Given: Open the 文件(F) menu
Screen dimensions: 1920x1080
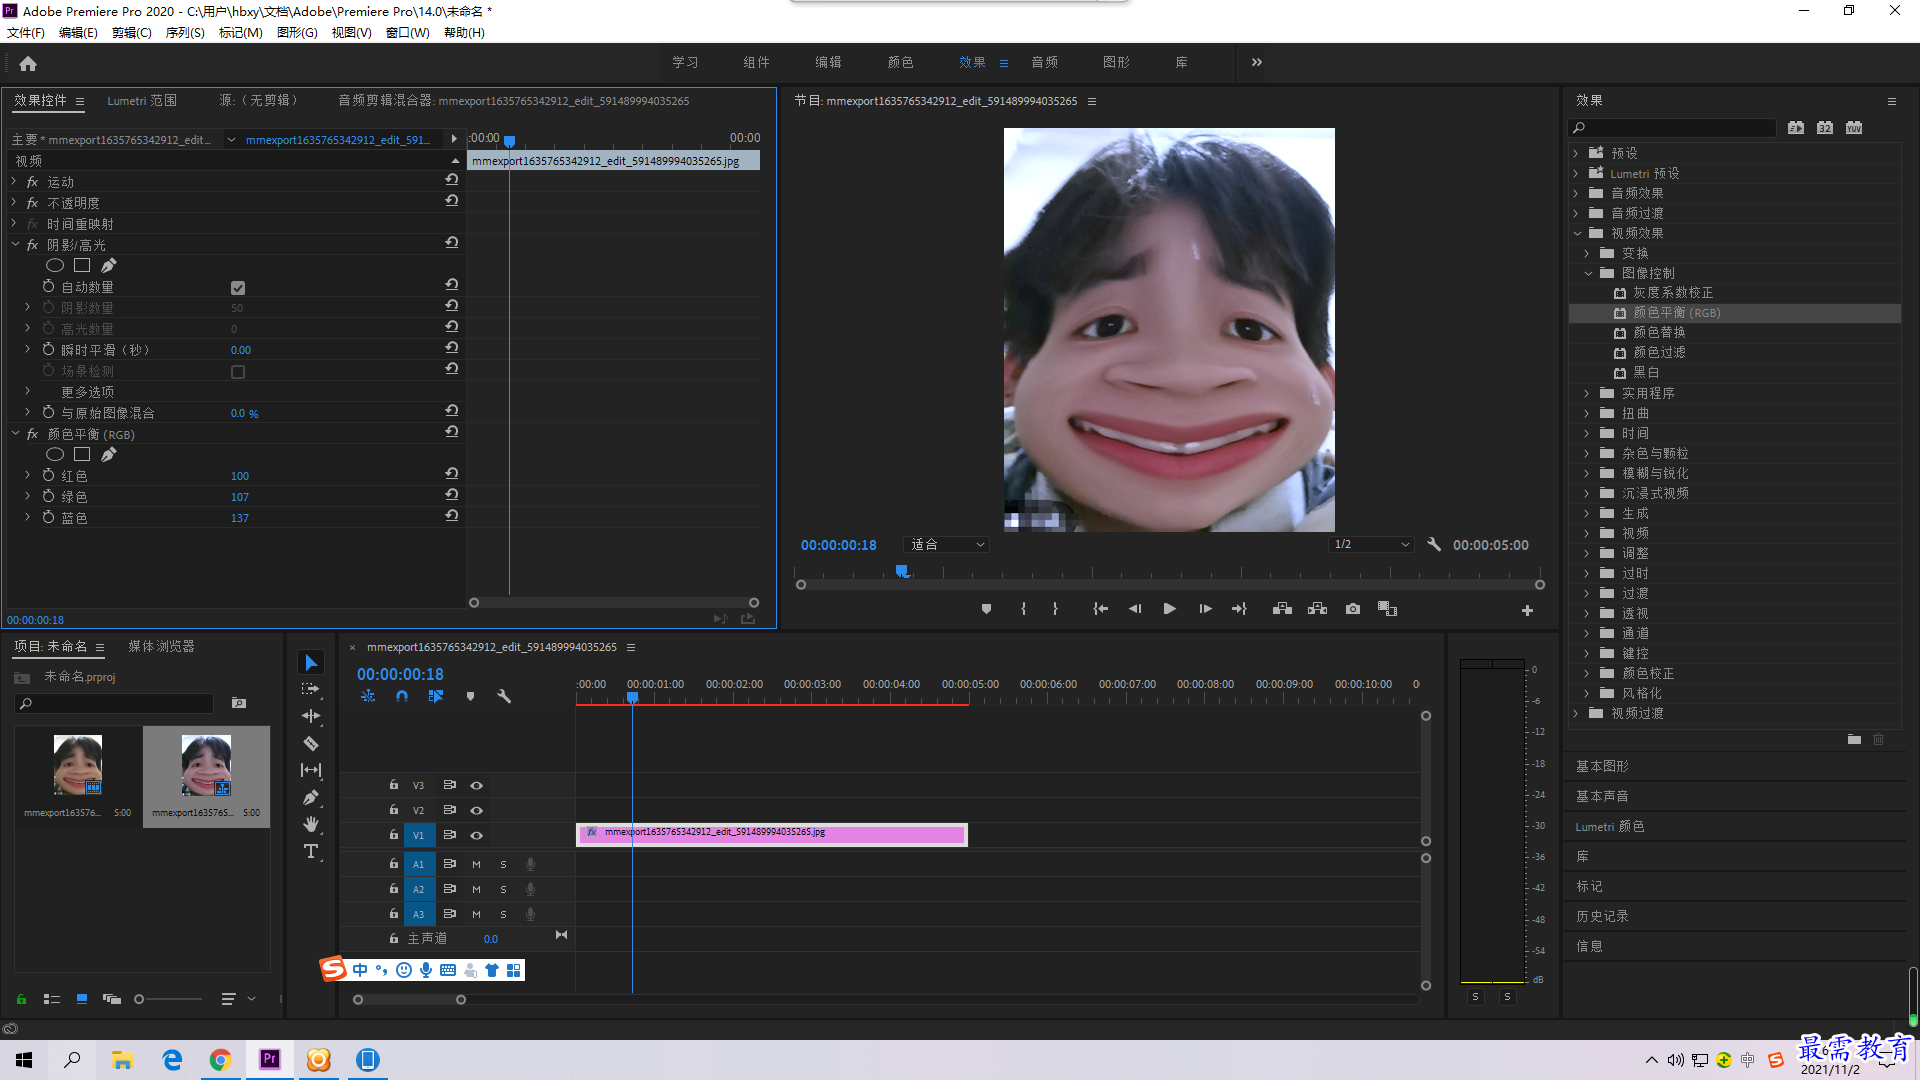Looking at the screenshot, I should pos(26,33).
